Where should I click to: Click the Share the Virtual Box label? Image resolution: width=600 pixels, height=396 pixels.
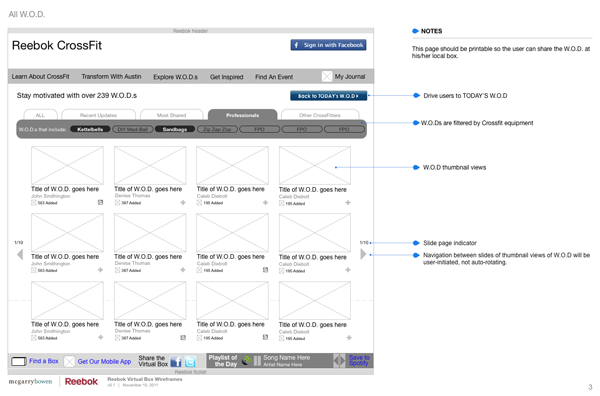click(153, 361)
